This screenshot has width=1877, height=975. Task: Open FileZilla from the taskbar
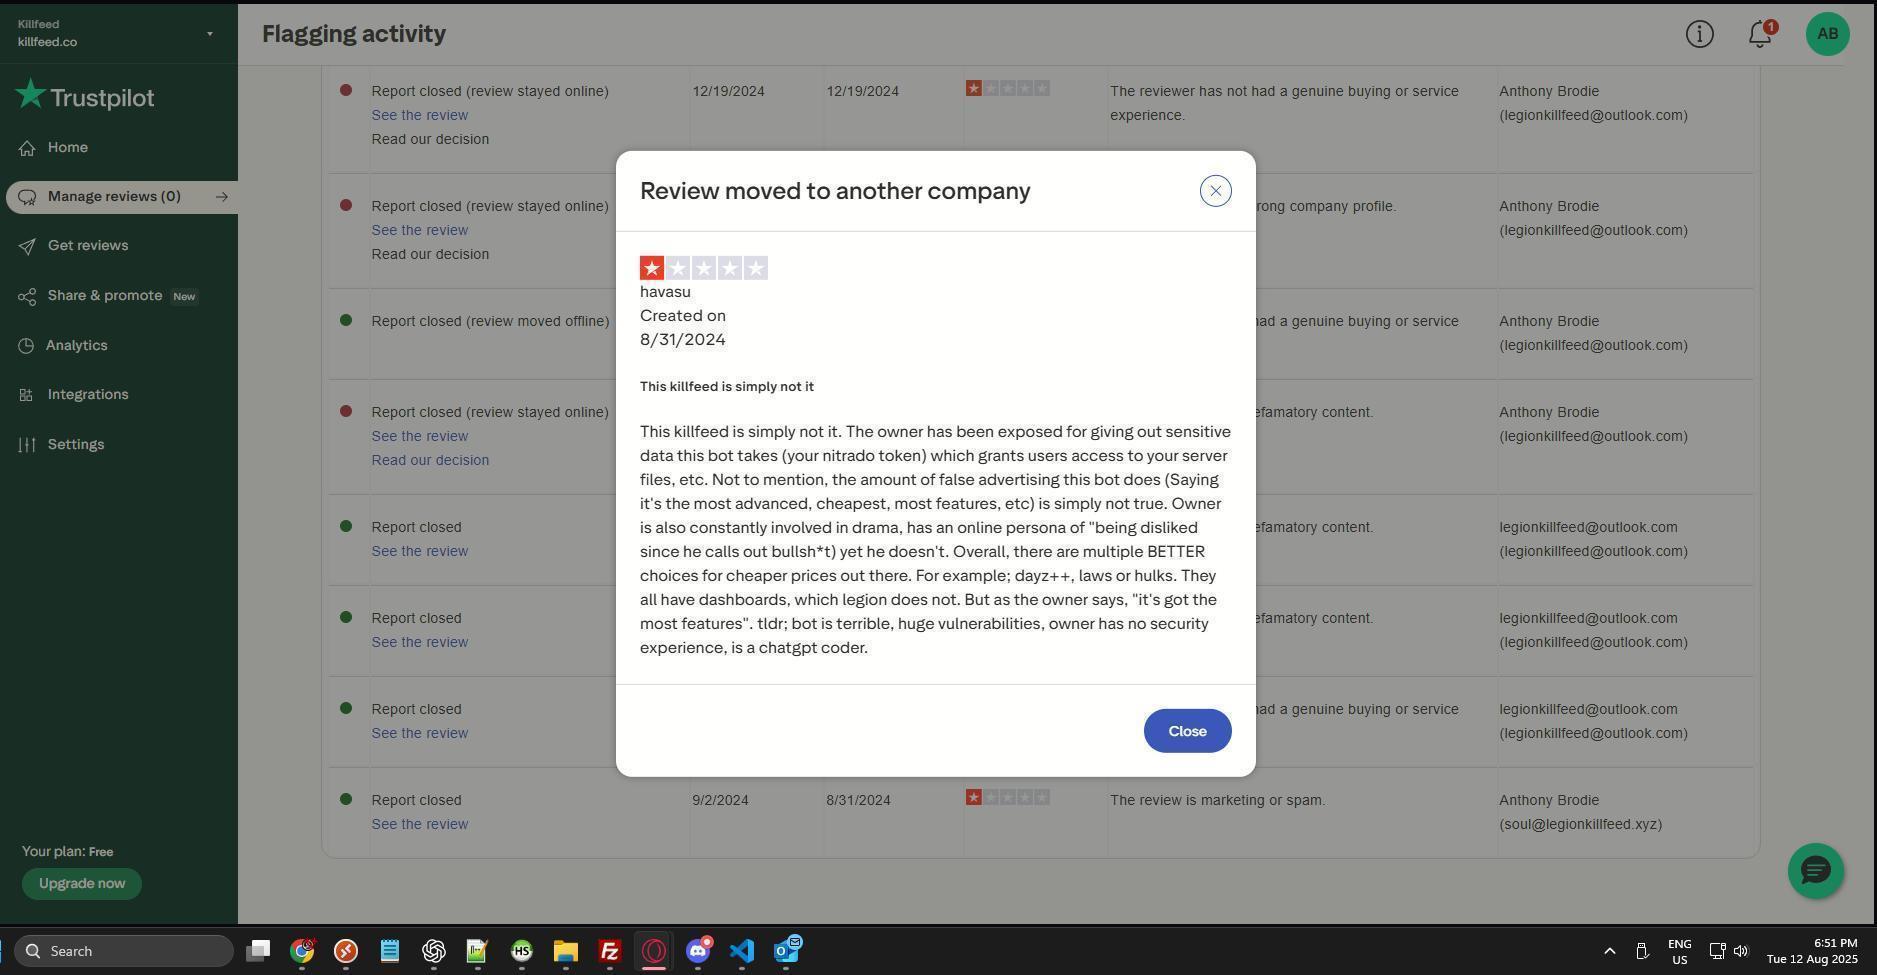[x=610, y=951]
